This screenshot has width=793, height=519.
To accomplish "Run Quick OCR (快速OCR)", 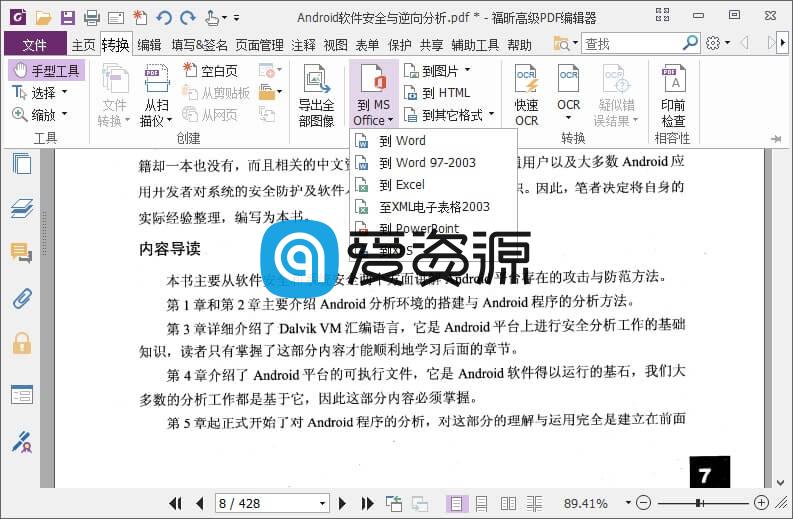I will (526, 95).
